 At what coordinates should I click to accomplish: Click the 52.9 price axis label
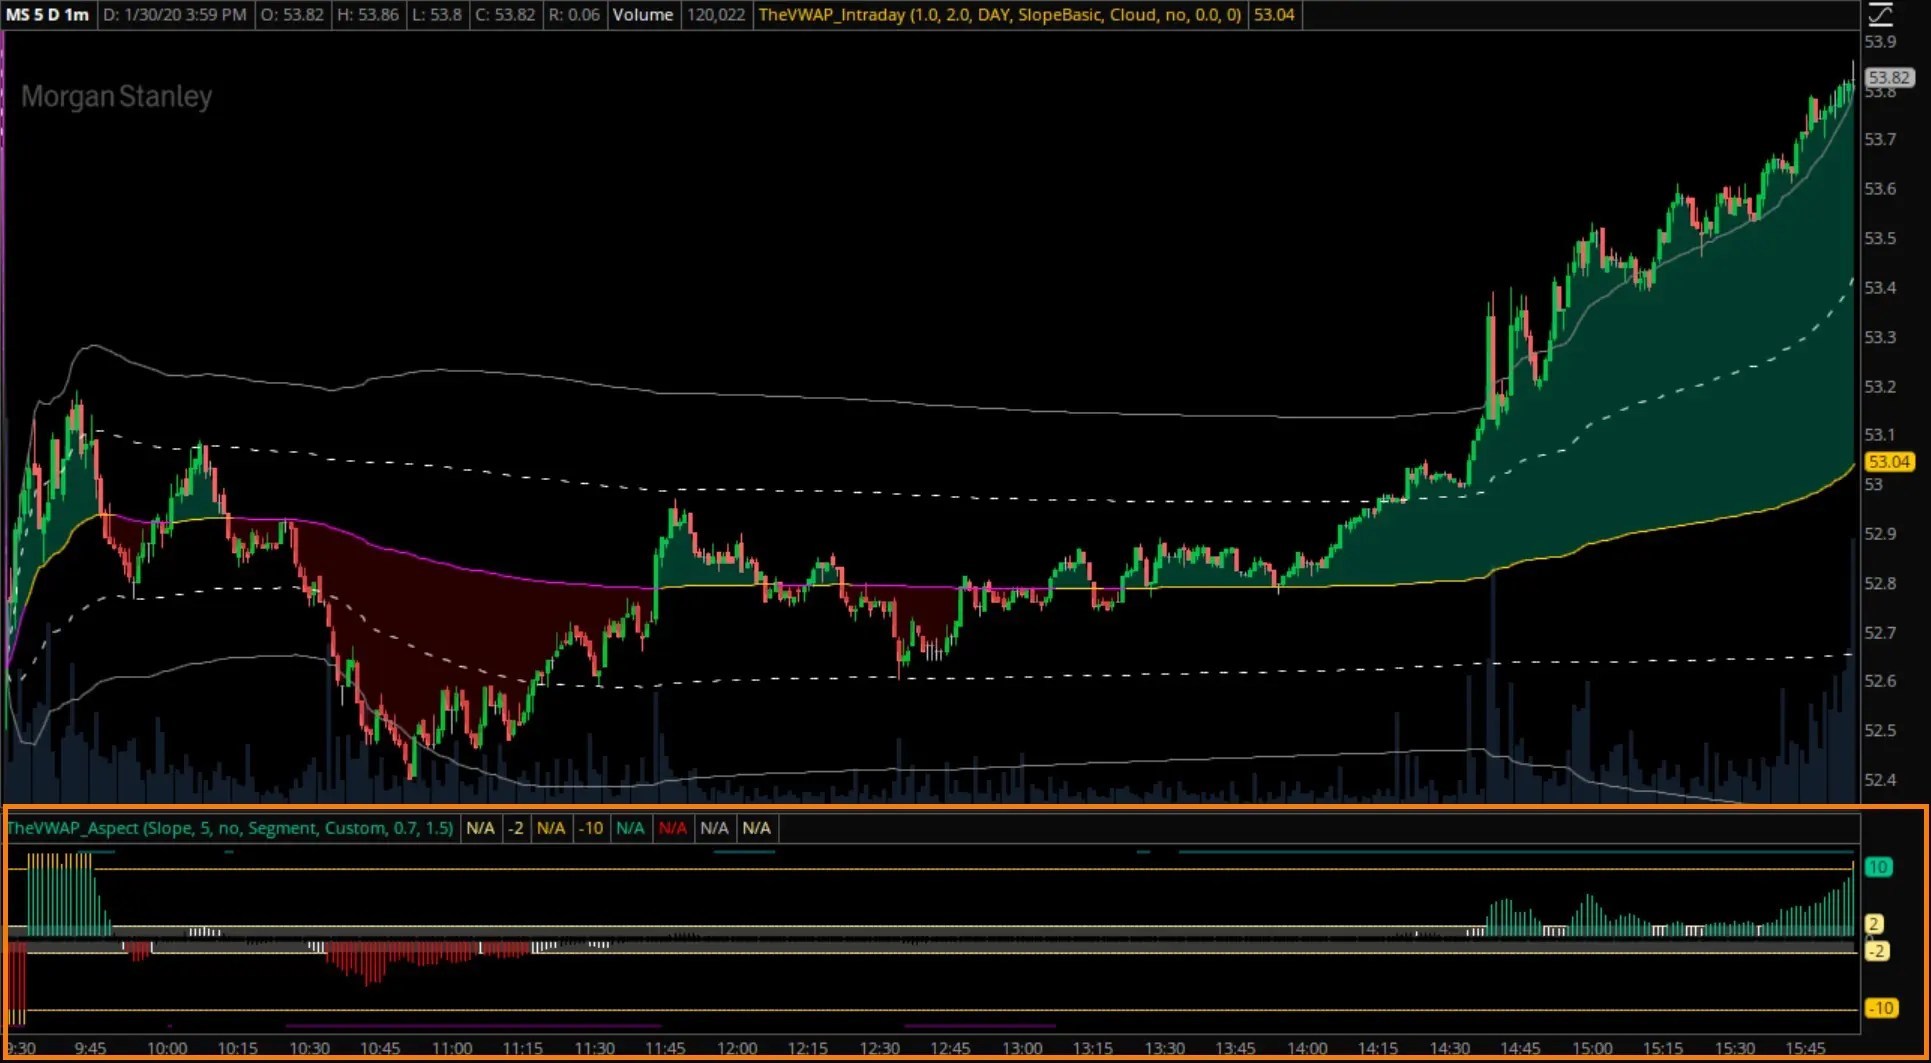[1880, 533]
